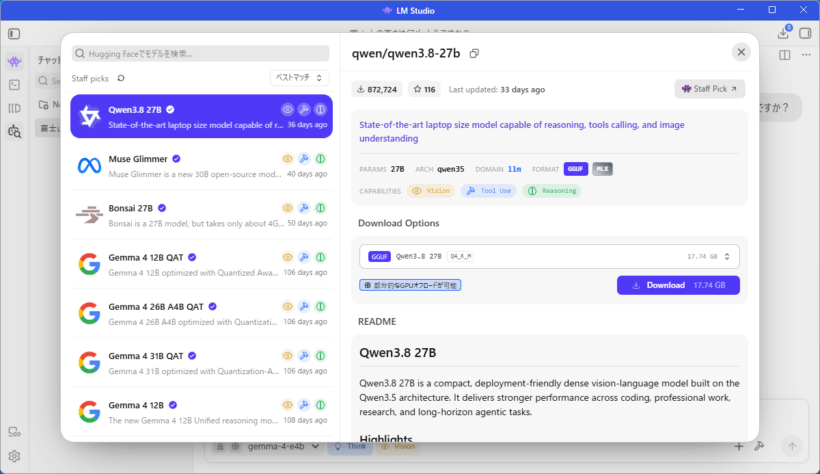Viewport: 820px width, 474px height.
Task: Refresh the Staff picks list
Action: click(x=121, y=78)
